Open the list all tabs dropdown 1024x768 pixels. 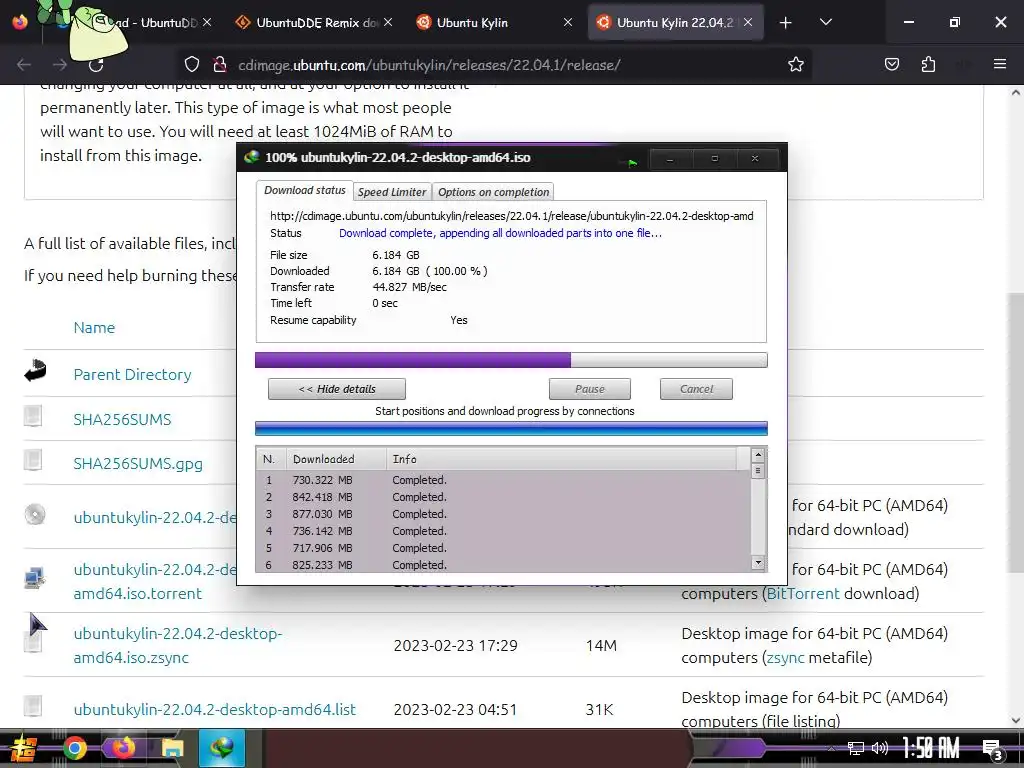pos(825,22)
